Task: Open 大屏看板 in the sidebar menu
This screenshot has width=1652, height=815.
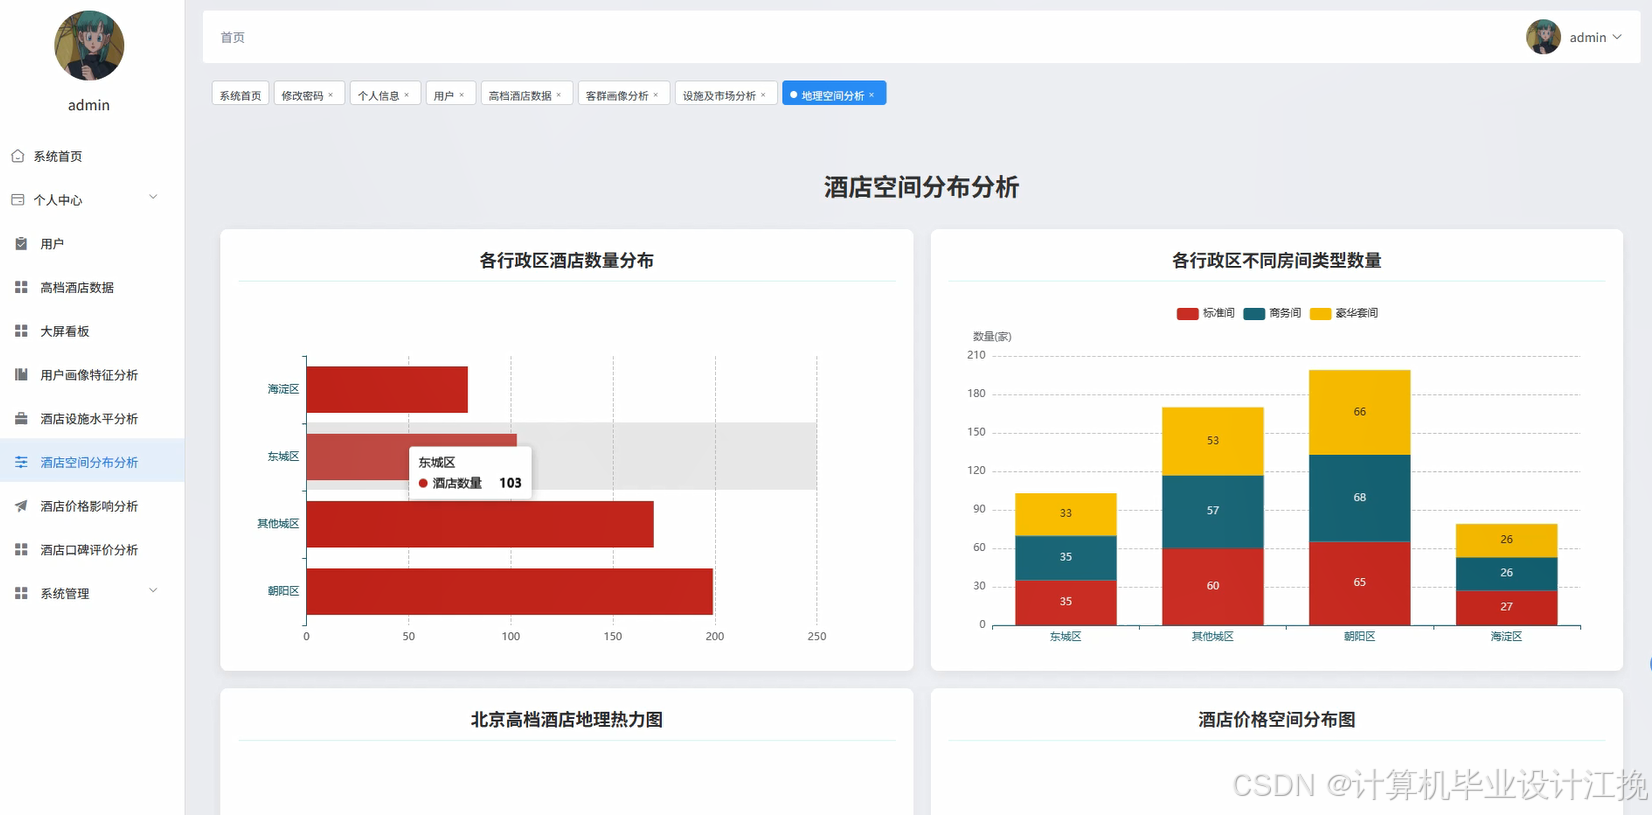Action: coord(92,331)
